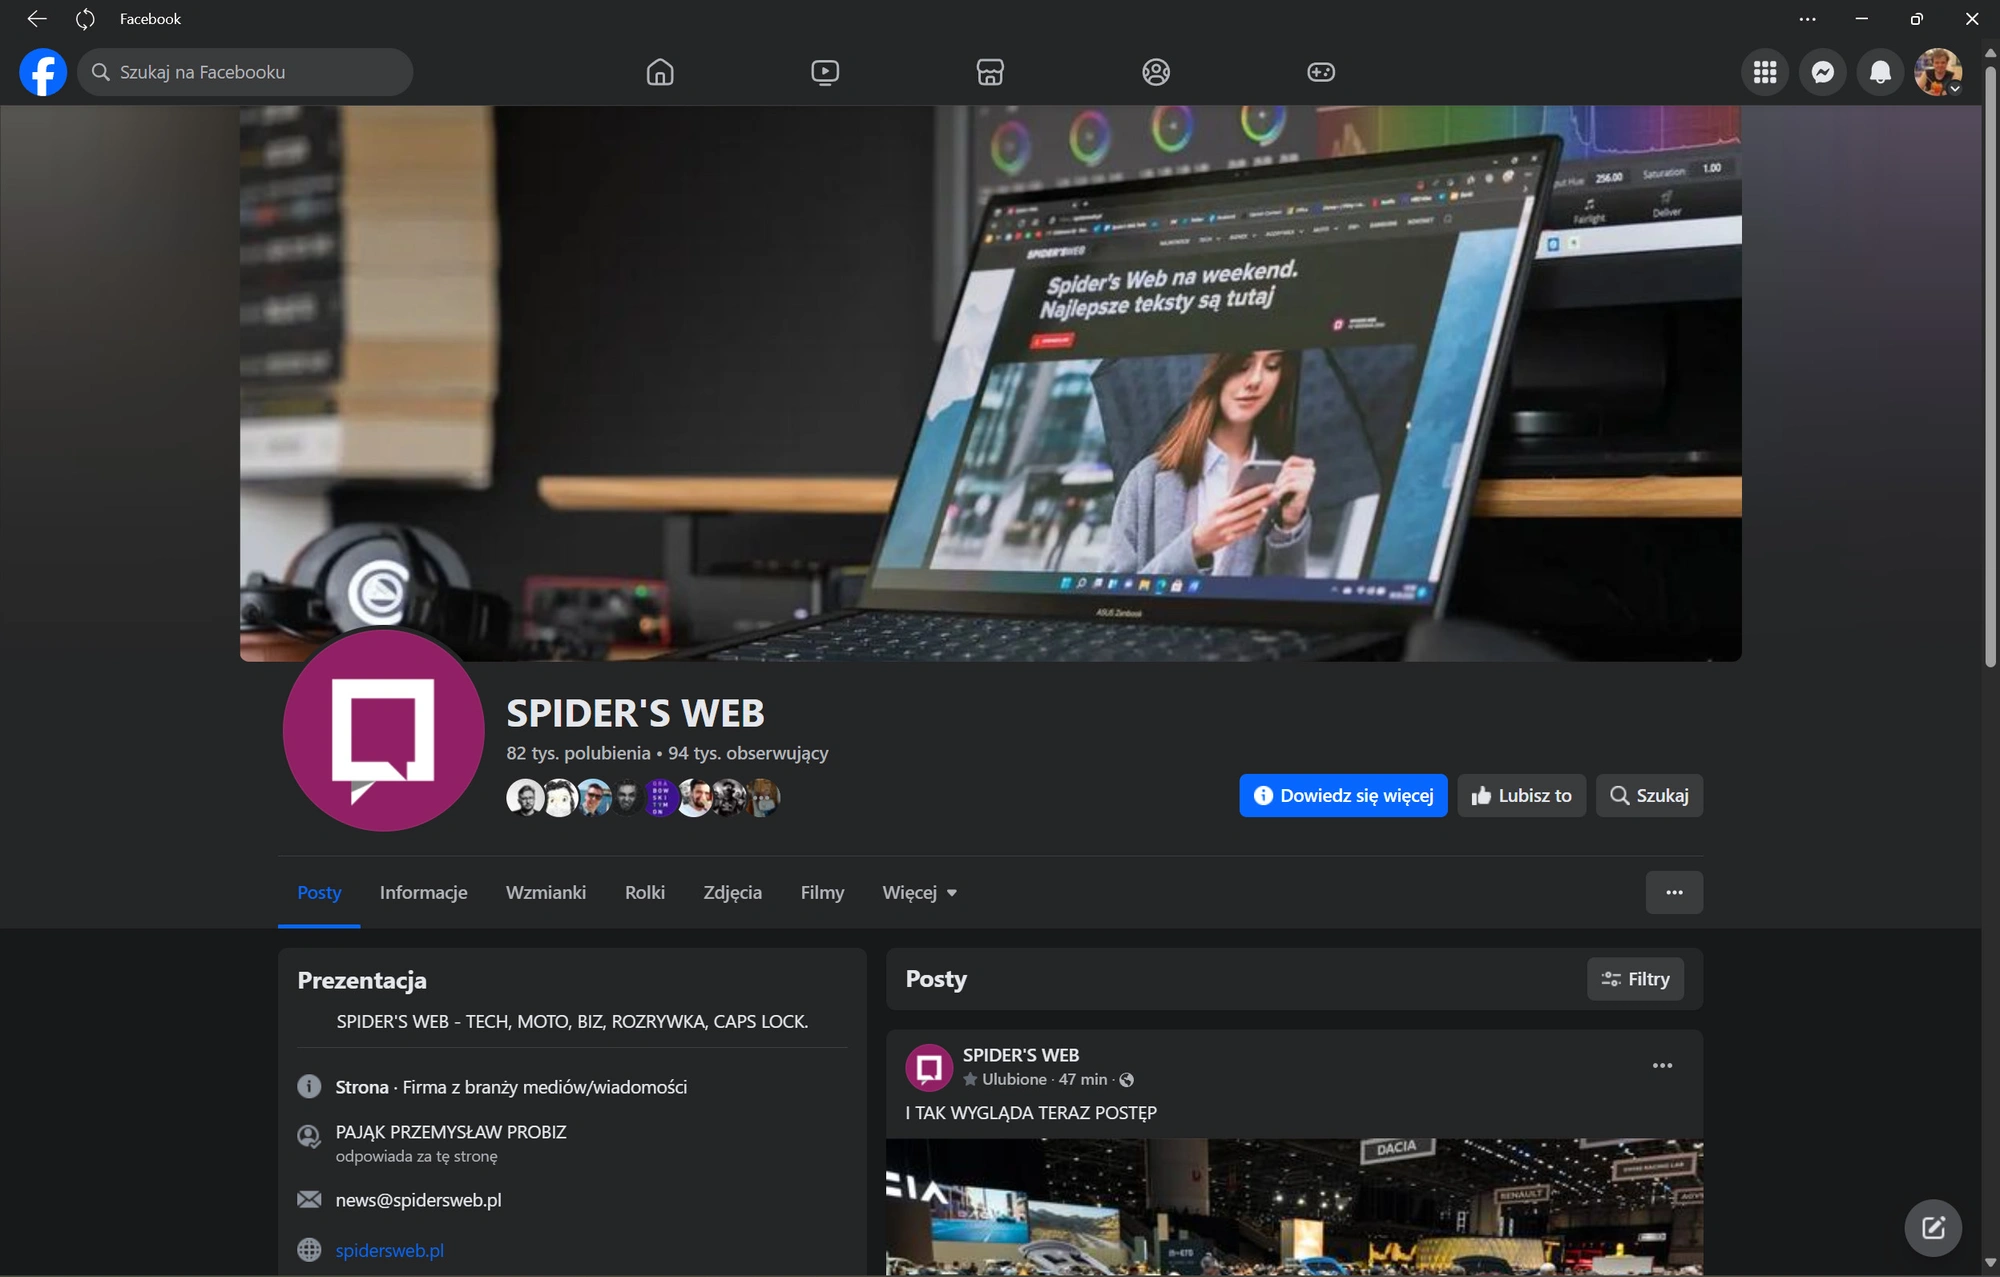Open the spidersweb.pl website link
This screenshot has width=2000, height=1277.
tap(389, 1250)
